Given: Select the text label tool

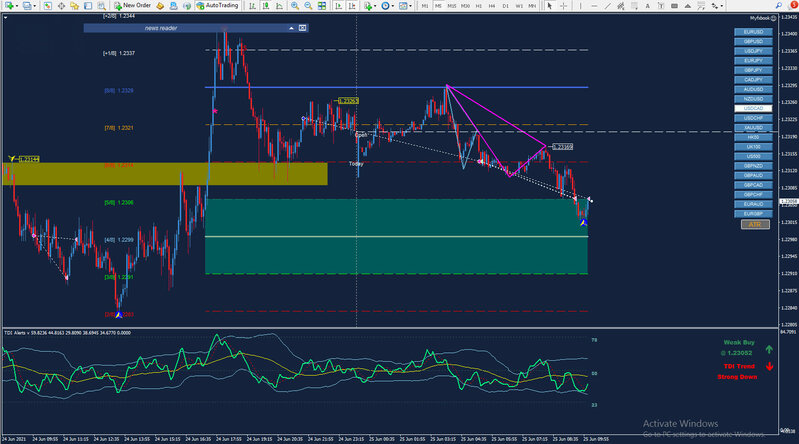Looking at the screenshot, I should (660, 6).
